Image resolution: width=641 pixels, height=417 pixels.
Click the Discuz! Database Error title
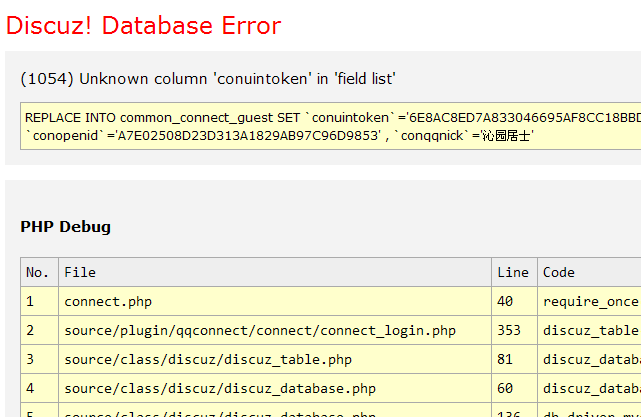(x=143, y=25)
